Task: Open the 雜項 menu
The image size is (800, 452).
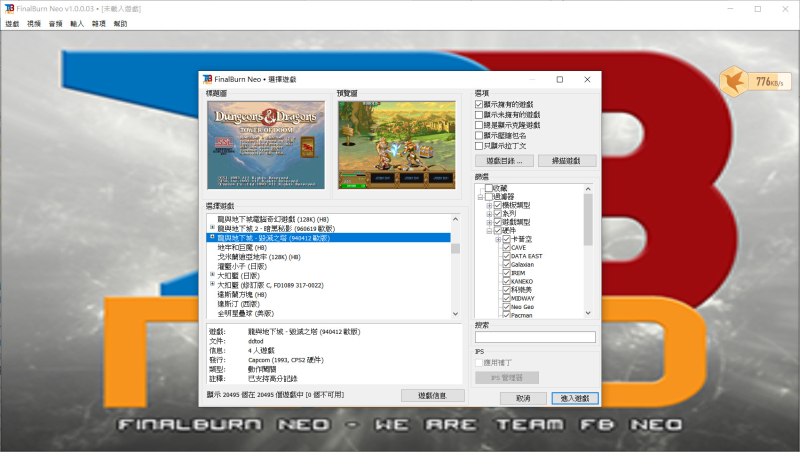Action: click(99, 23)
